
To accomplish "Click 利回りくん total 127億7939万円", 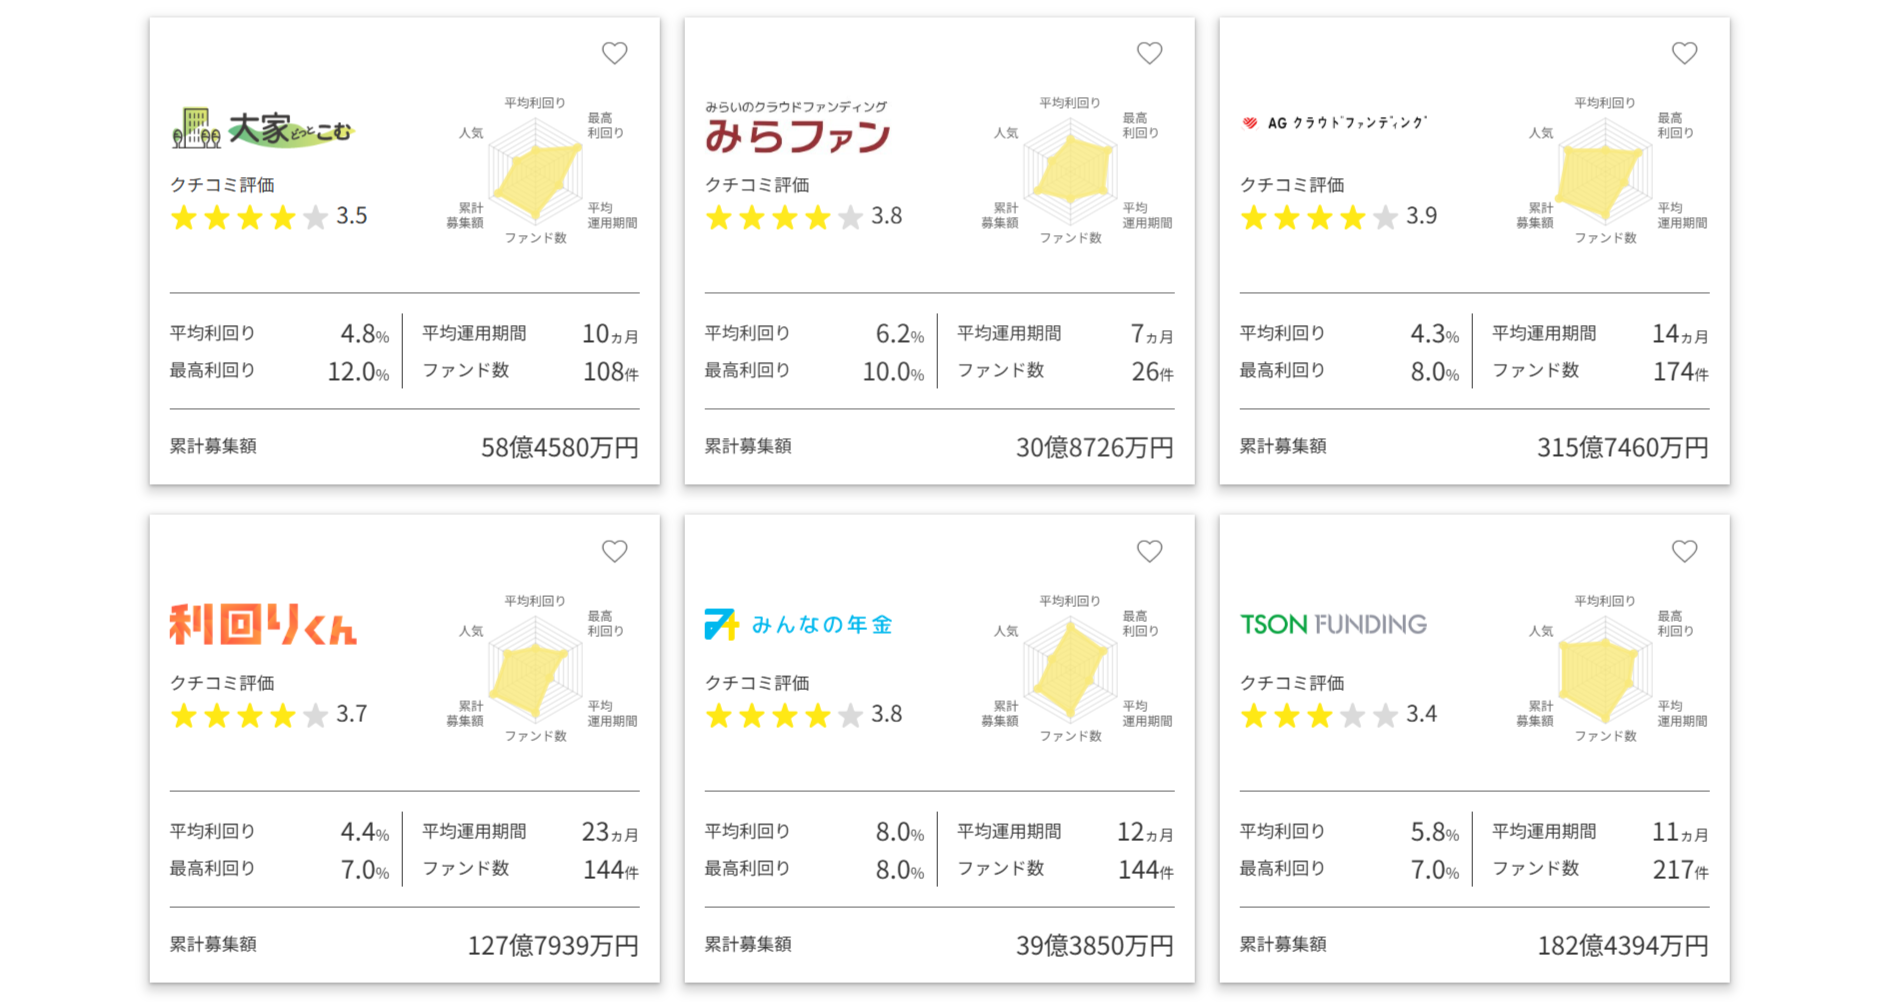I will (x=553, y=945).
